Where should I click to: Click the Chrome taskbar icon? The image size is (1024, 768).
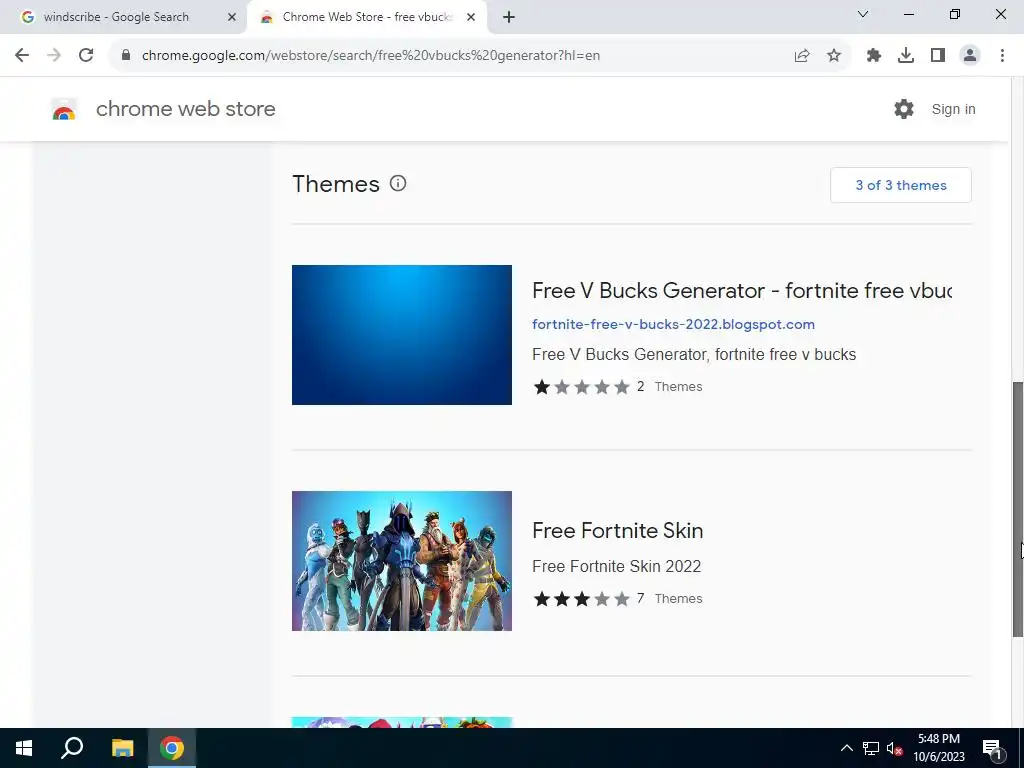click(172, 748)
